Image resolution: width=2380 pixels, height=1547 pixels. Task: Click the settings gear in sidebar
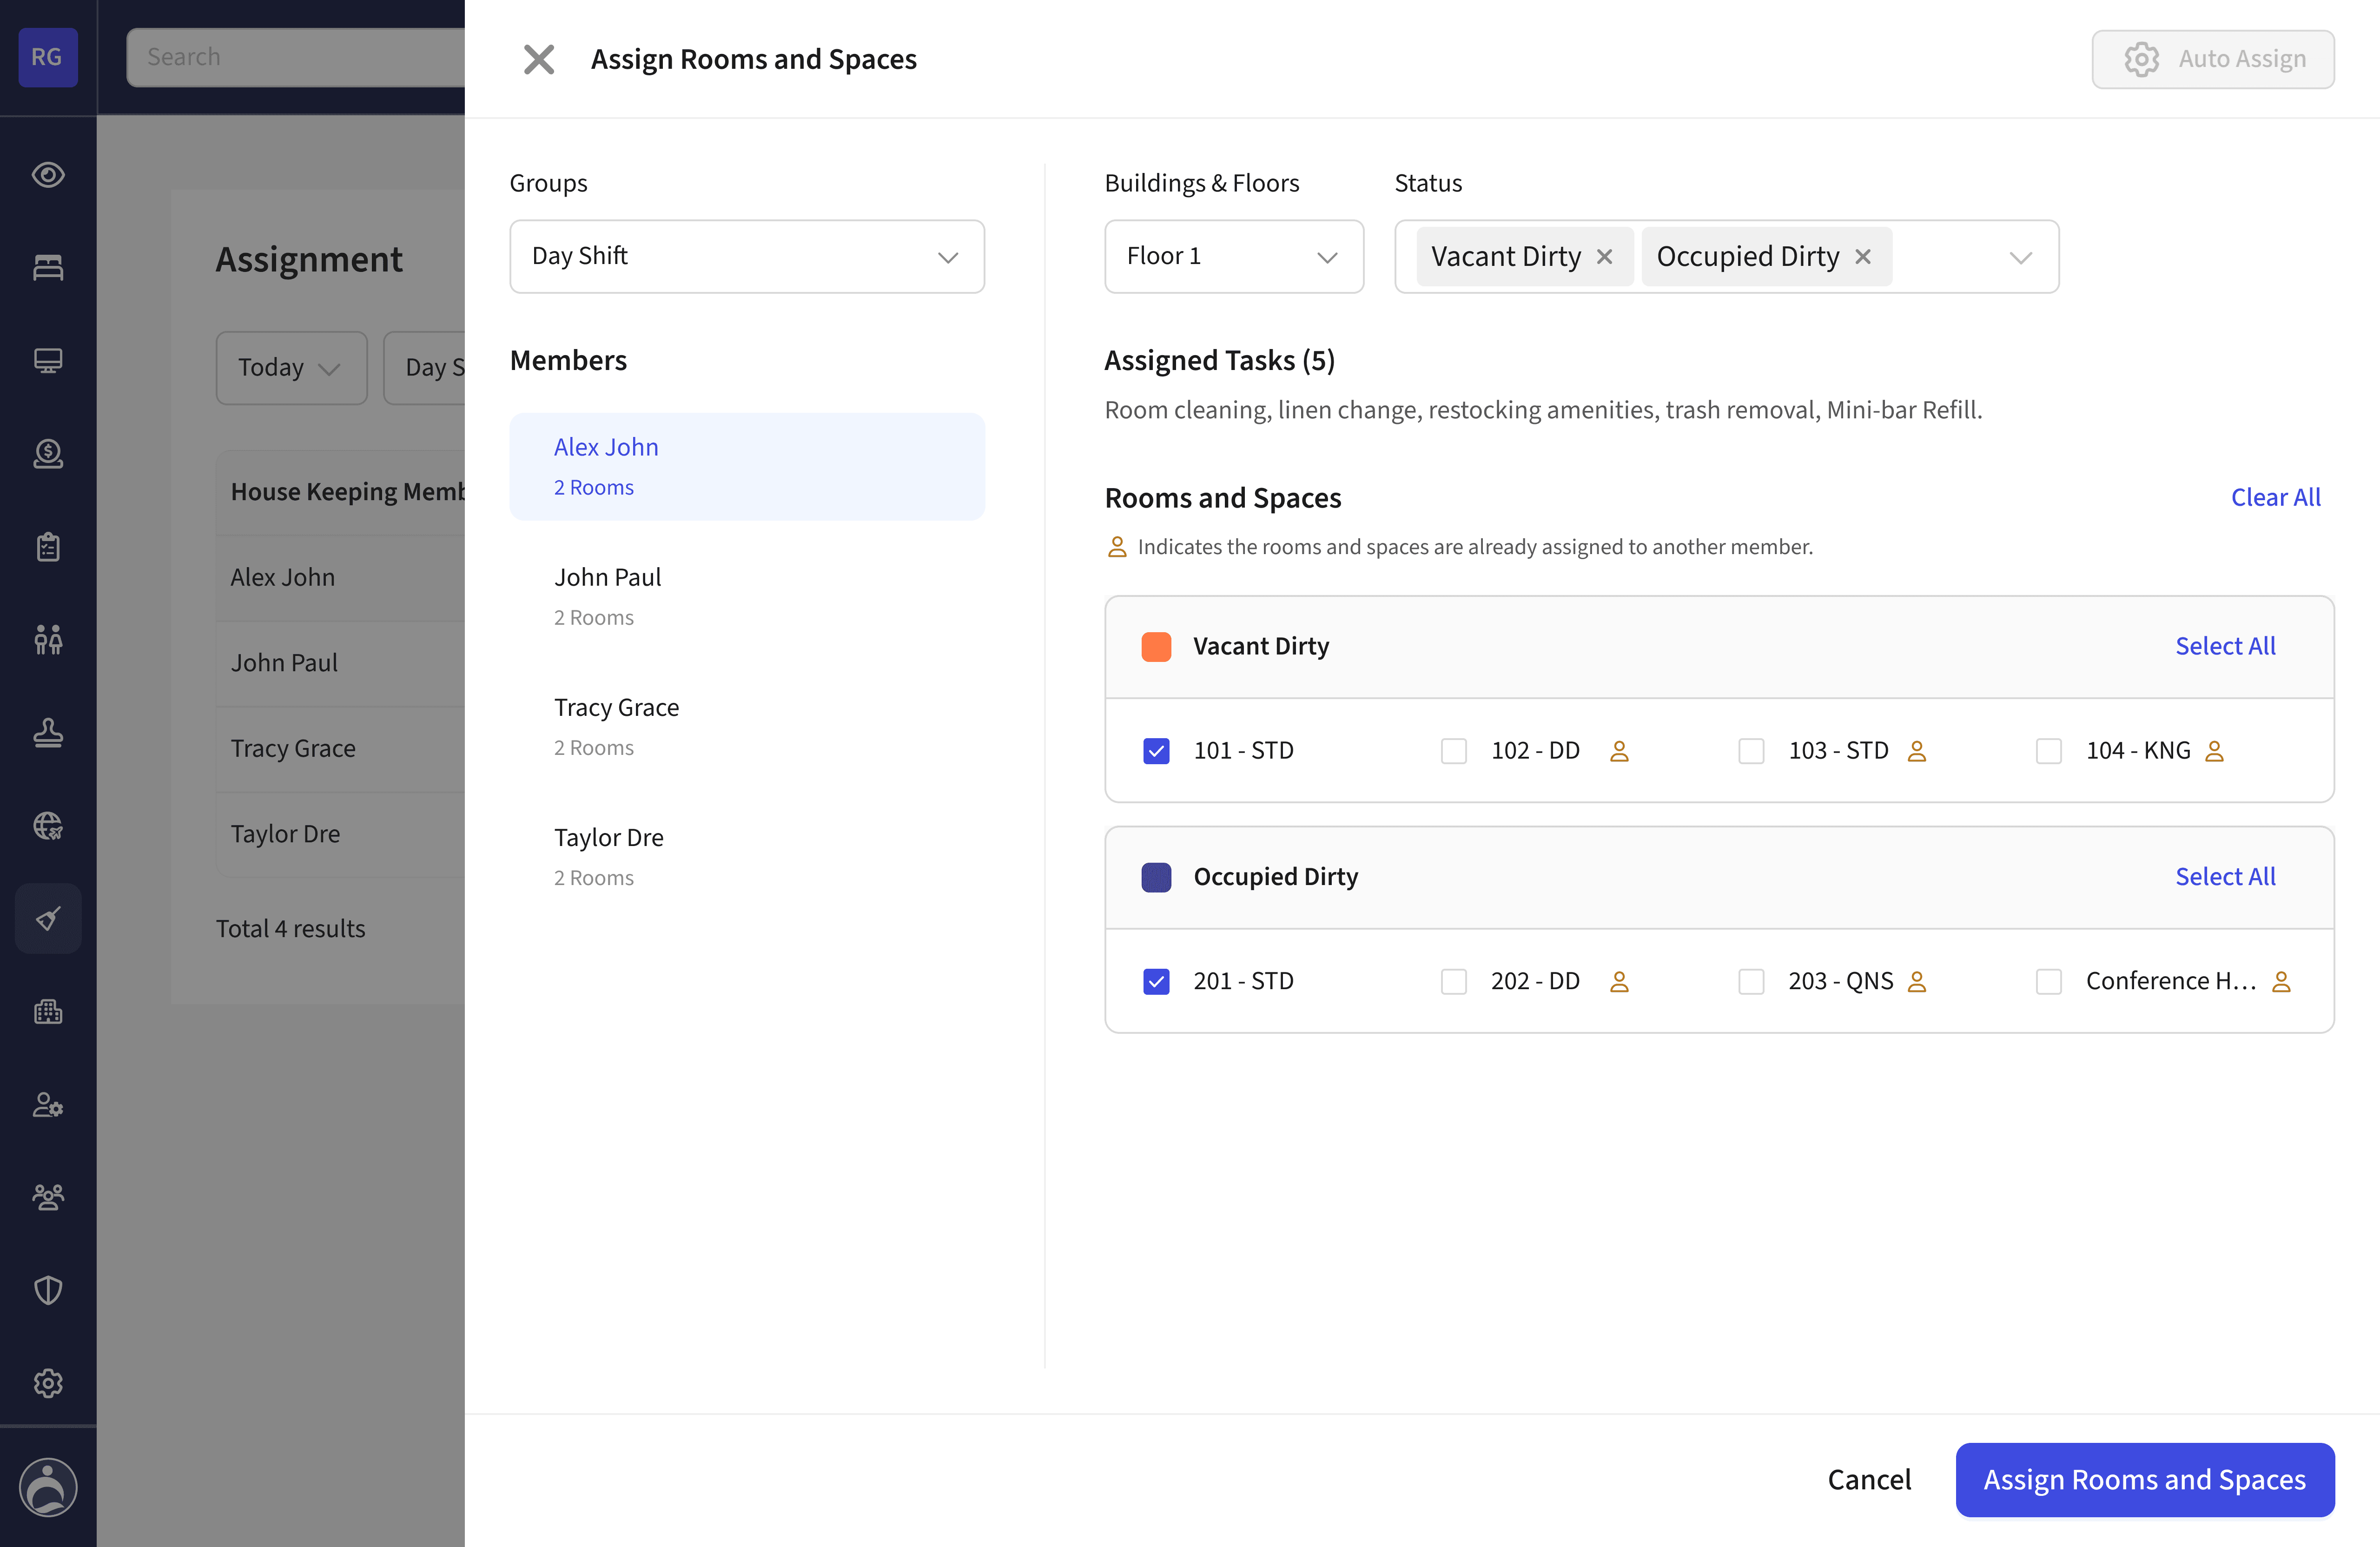pos(48,1383)
